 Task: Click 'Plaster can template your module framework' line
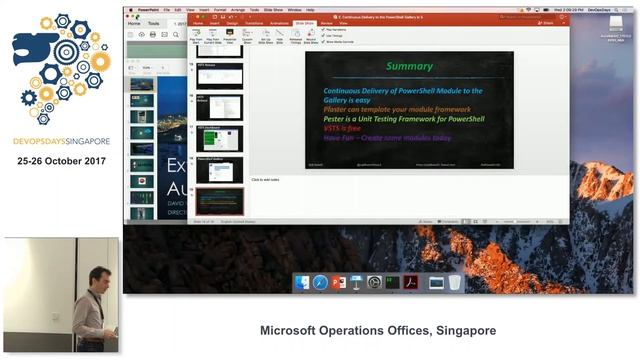tap(397, 109)
